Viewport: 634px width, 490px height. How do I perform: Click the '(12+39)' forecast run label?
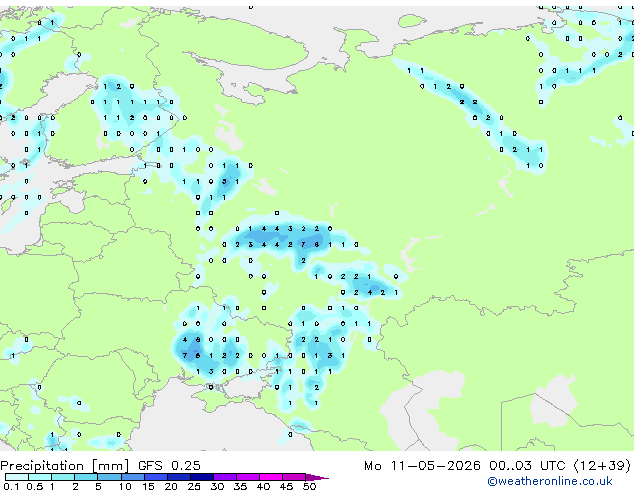coord(602,465)
